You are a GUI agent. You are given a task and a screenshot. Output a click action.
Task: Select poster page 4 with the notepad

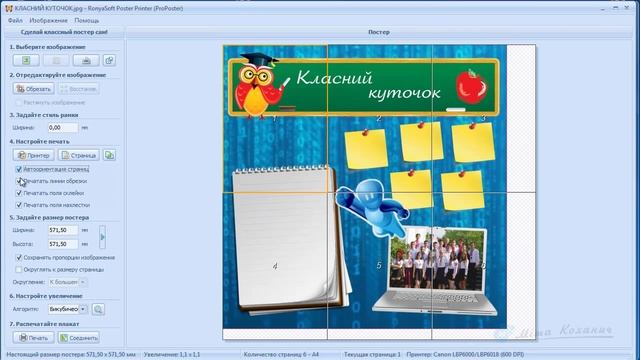[275, 266]
